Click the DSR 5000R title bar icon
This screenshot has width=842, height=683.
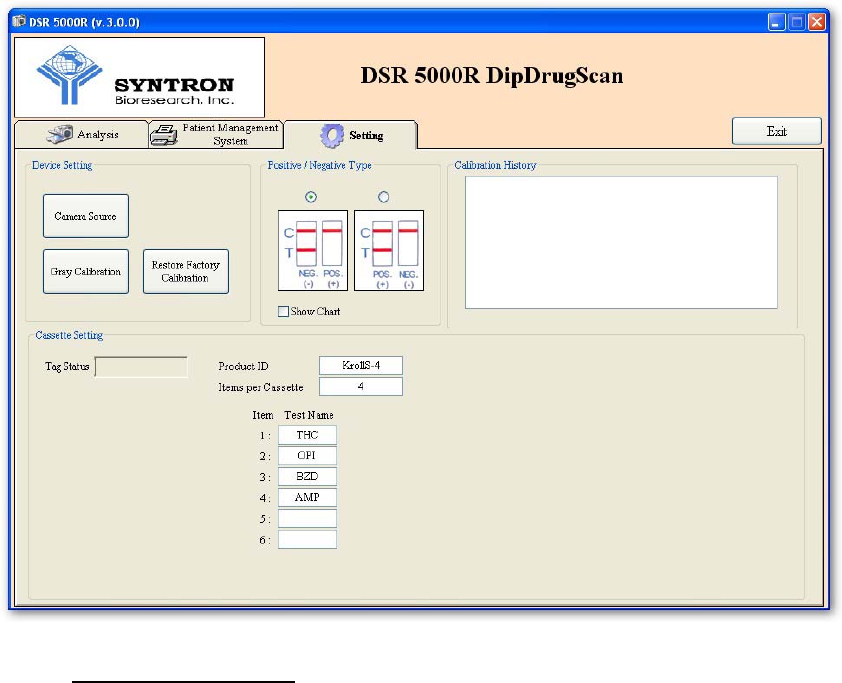[x=19, y=21]
